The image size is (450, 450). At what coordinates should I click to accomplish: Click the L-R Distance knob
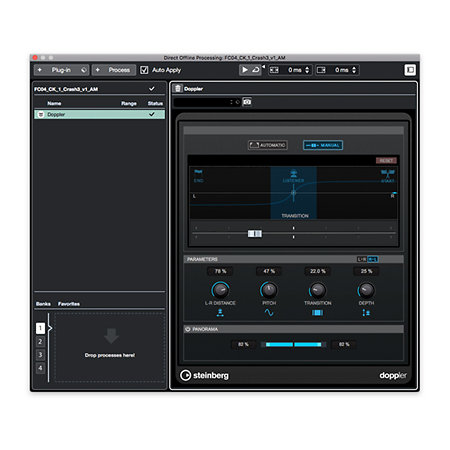pos(220,290)
